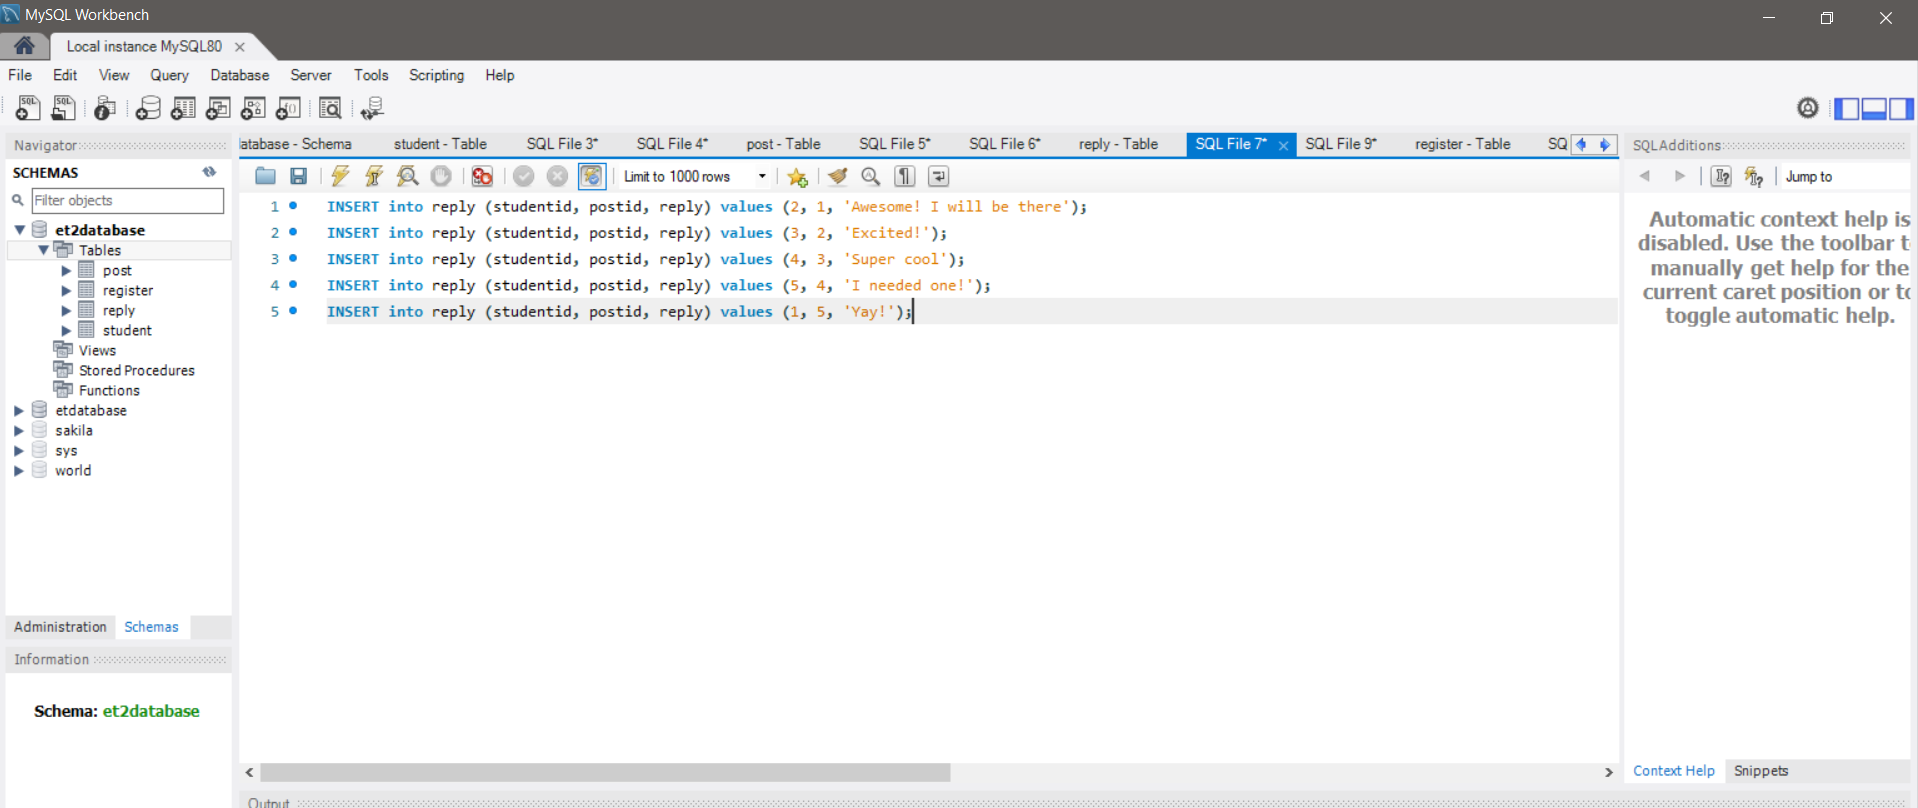Rollback transaction X icon
The width and height of the screenshot is (1918, 808).
[x=557, y=176]
